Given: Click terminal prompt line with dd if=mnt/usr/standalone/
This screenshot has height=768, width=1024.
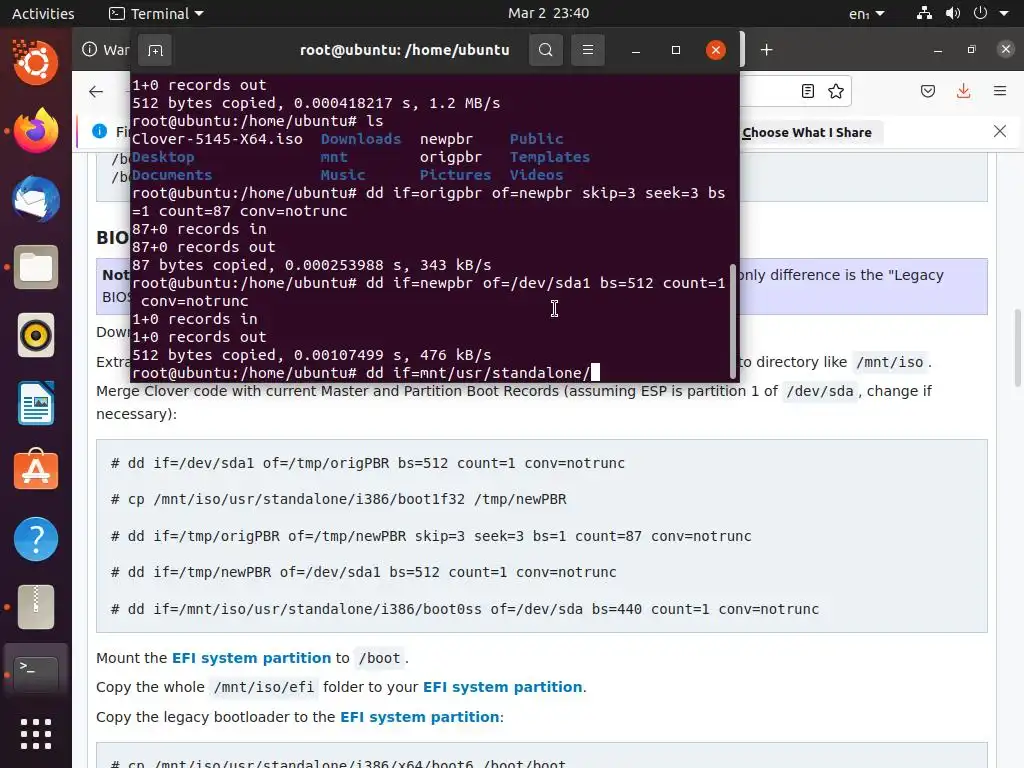Looking at the screenshot, I should 366,373.
